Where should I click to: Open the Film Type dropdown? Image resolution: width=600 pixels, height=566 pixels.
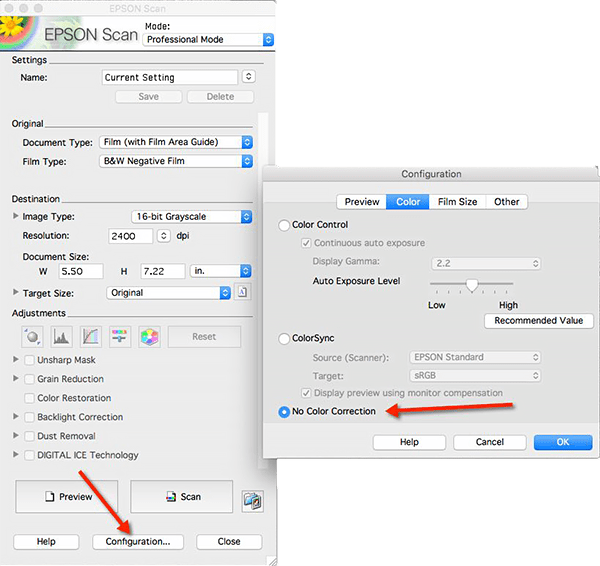pos(176,161)
